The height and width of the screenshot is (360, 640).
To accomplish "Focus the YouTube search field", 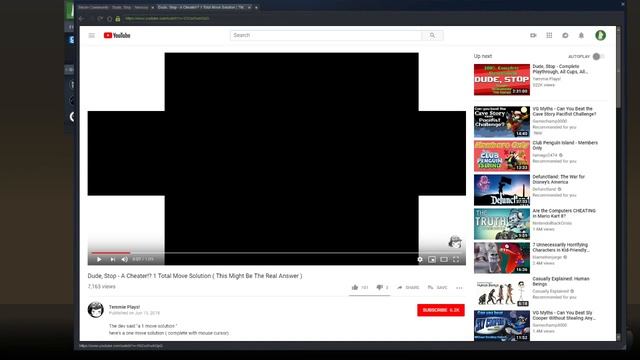I will pos(326,36).
